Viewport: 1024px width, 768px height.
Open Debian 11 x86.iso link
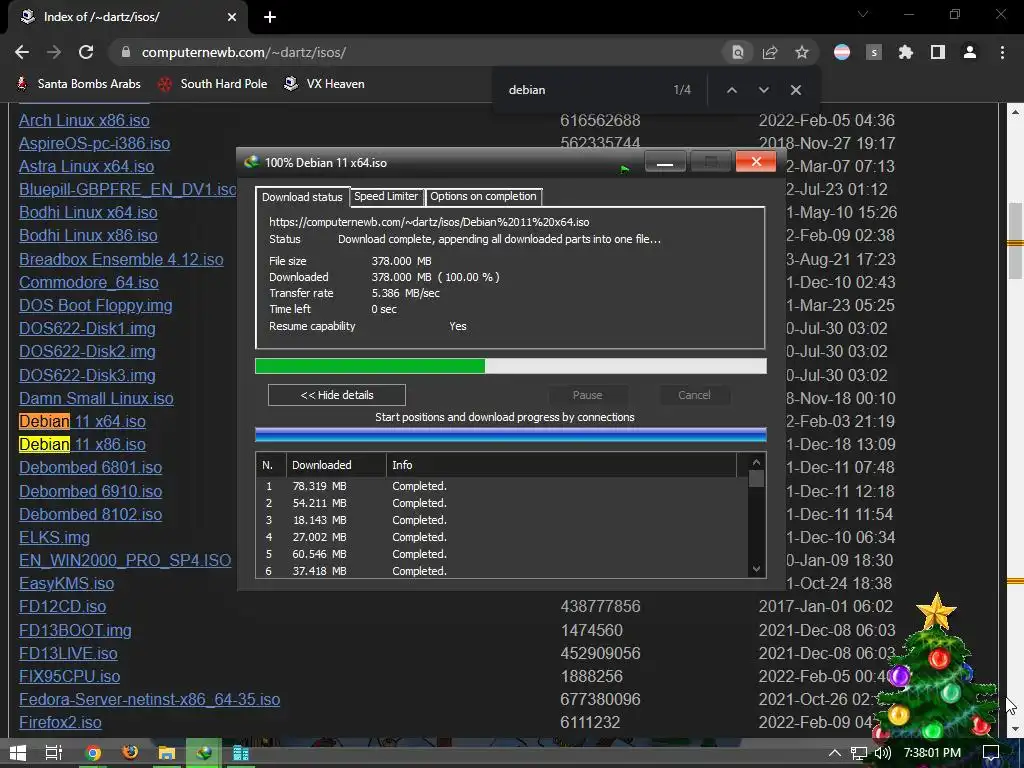point(82,444)
